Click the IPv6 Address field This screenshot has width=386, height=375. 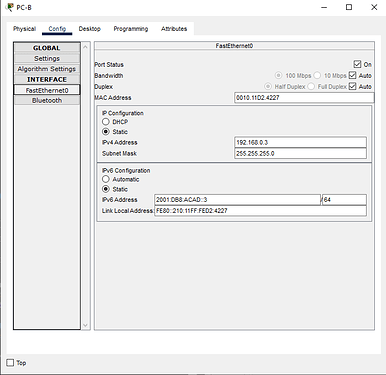pos(237,200)
